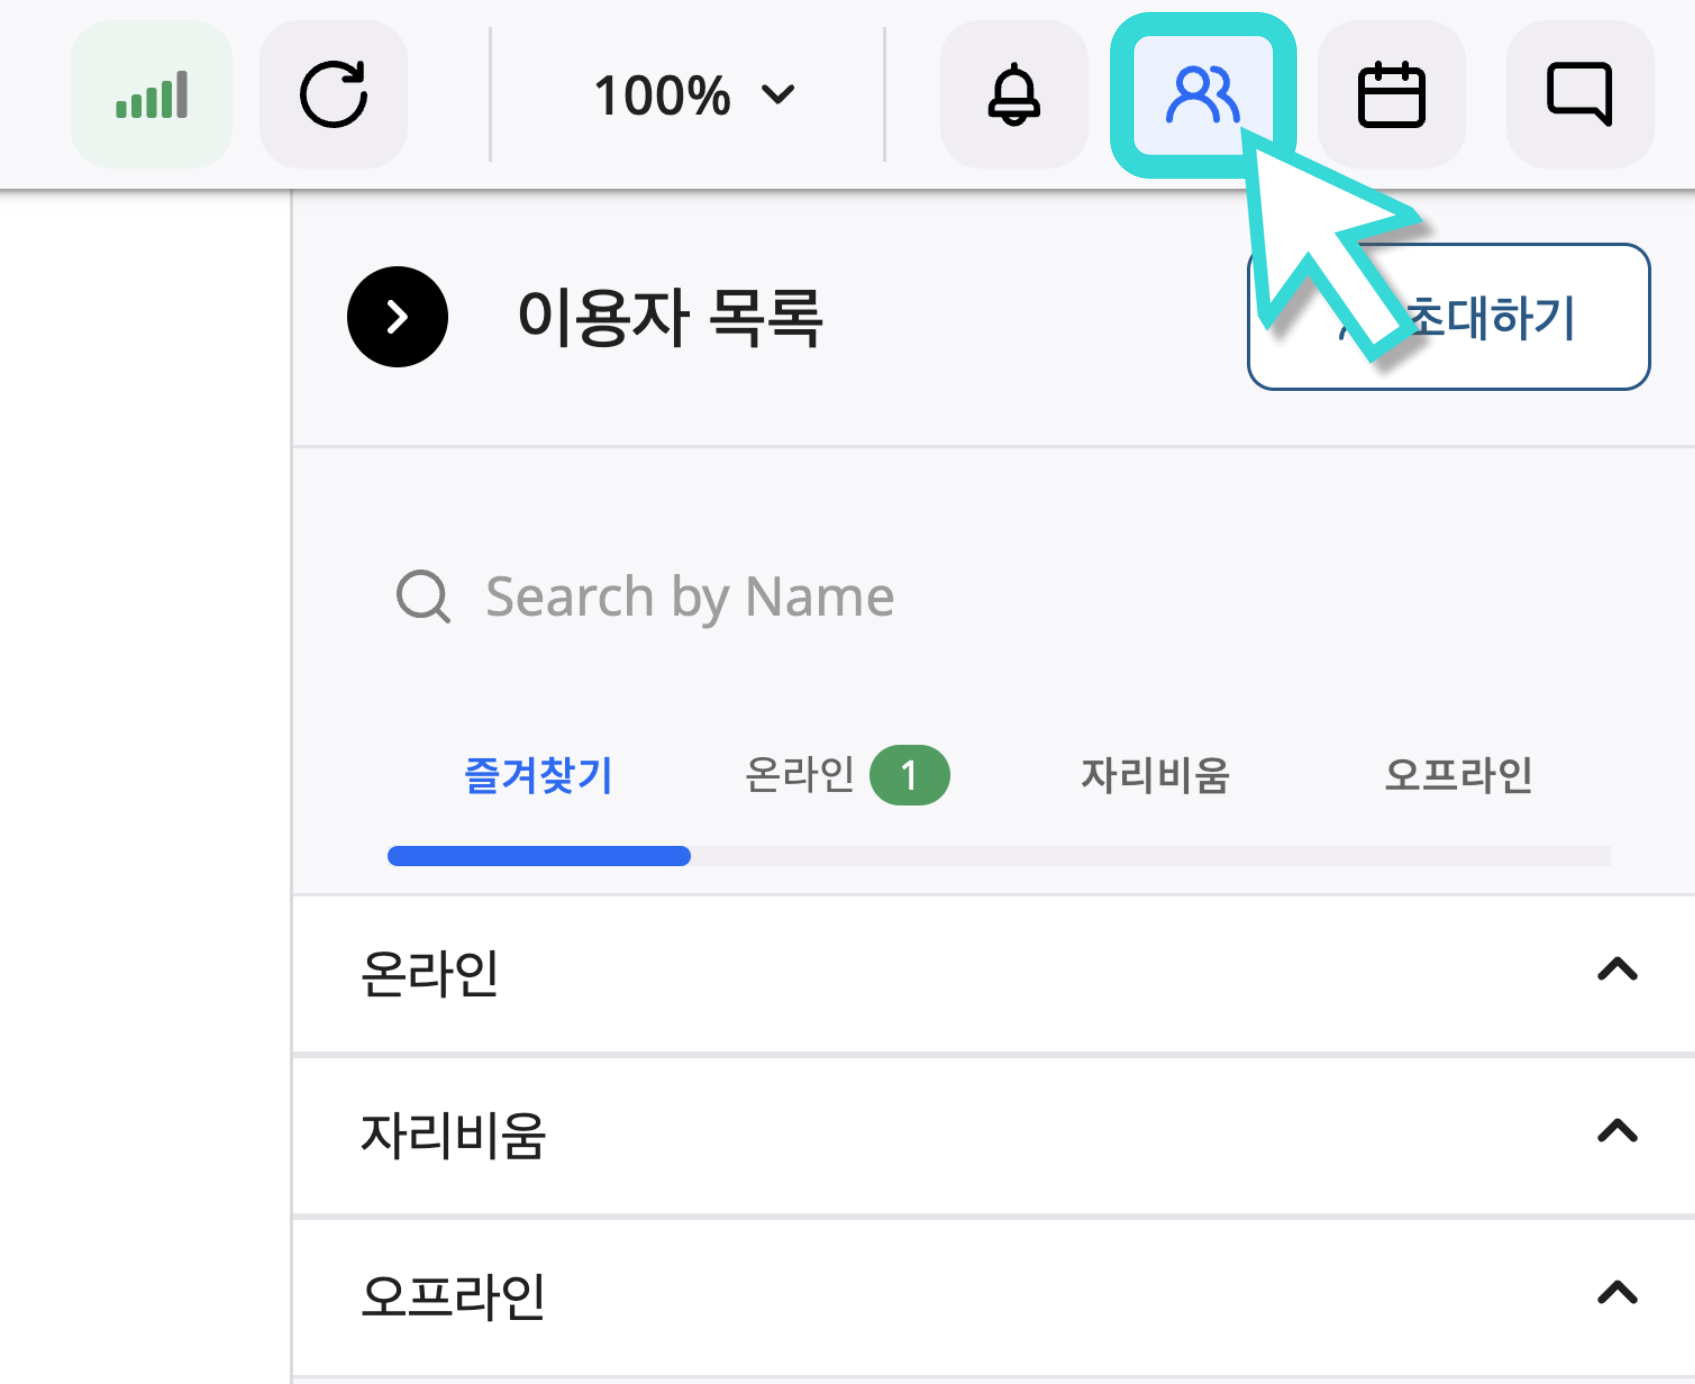Switch to the 온라인 tab
The height and width of the screenshot is (1384, 1695).
tap(800, 775)
